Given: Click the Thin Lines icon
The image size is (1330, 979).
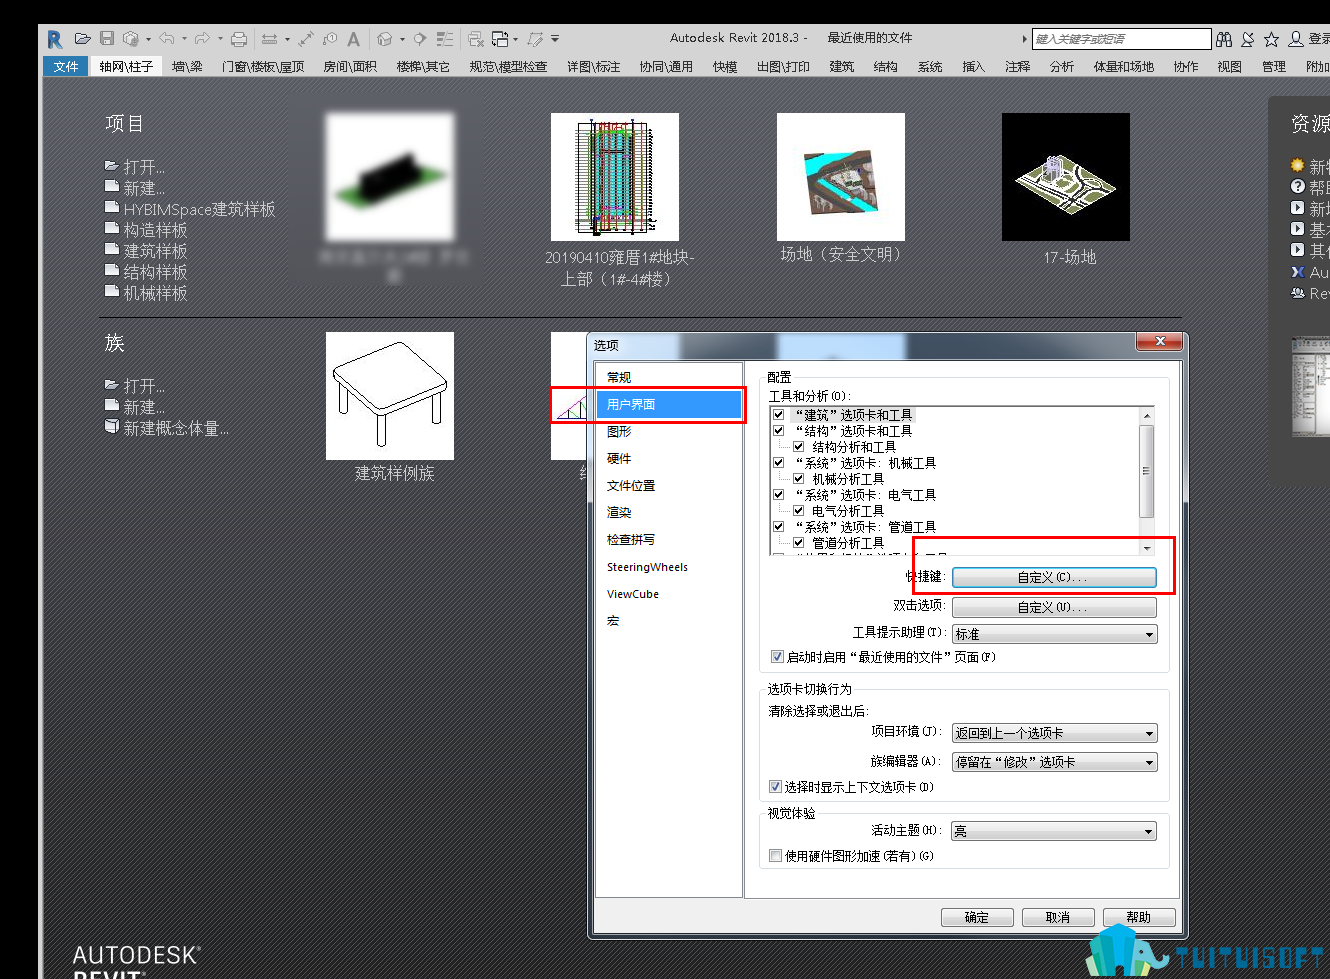Looking at the screenshot, I should [445, 39].
